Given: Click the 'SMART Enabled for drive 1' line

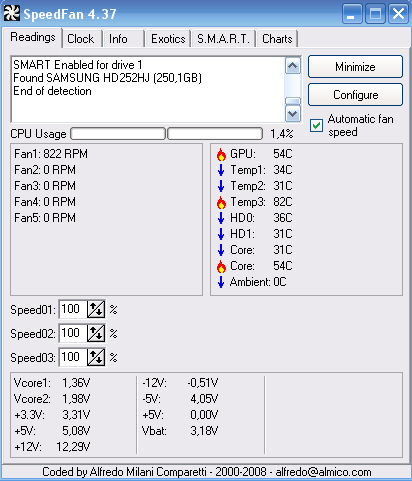Looking at the screenshot, I should [78, 65].
